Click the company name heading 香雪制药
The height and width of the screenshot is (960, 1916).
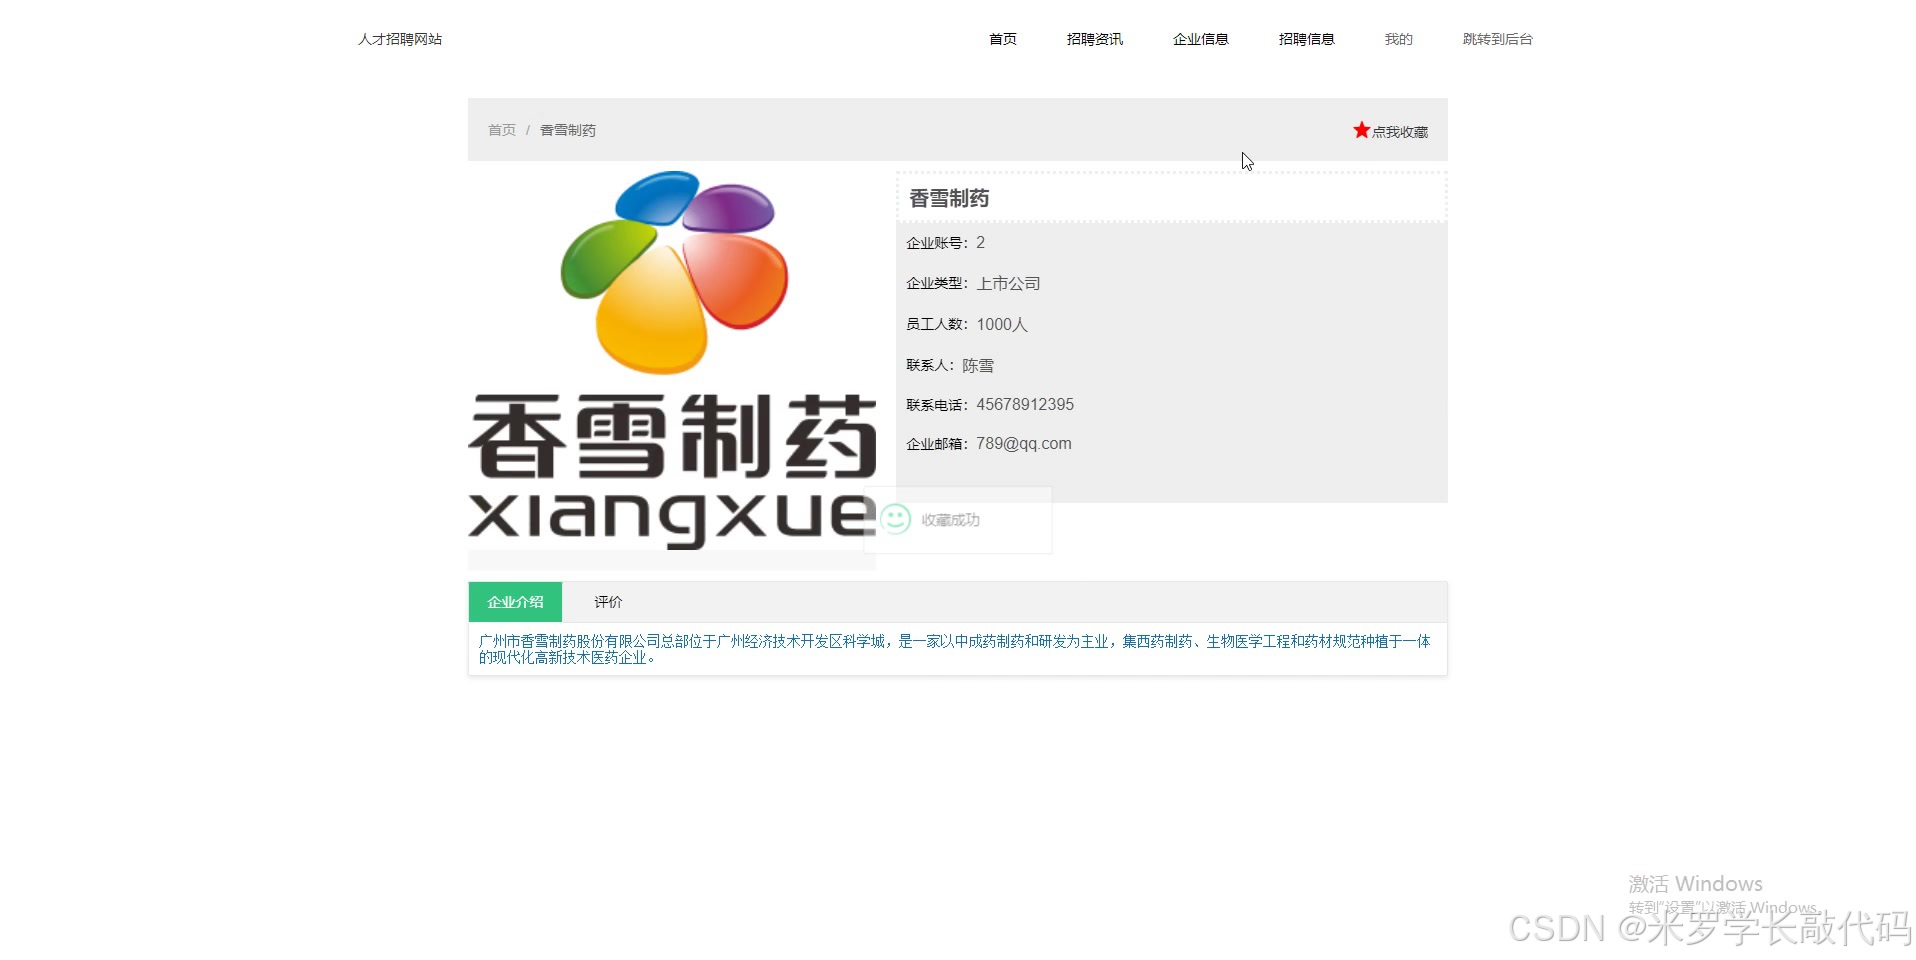coord(948,197)
